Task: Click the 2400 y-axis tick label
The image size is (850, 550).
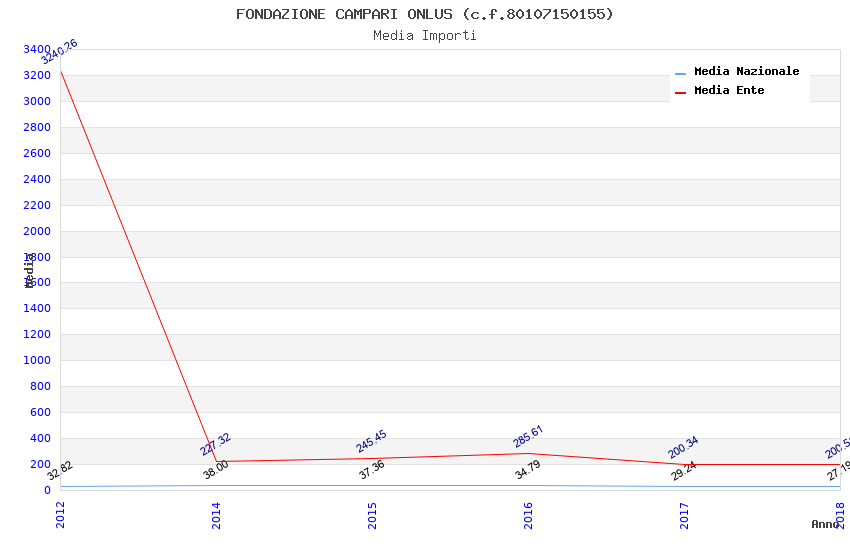Action: tap(37, 179)
